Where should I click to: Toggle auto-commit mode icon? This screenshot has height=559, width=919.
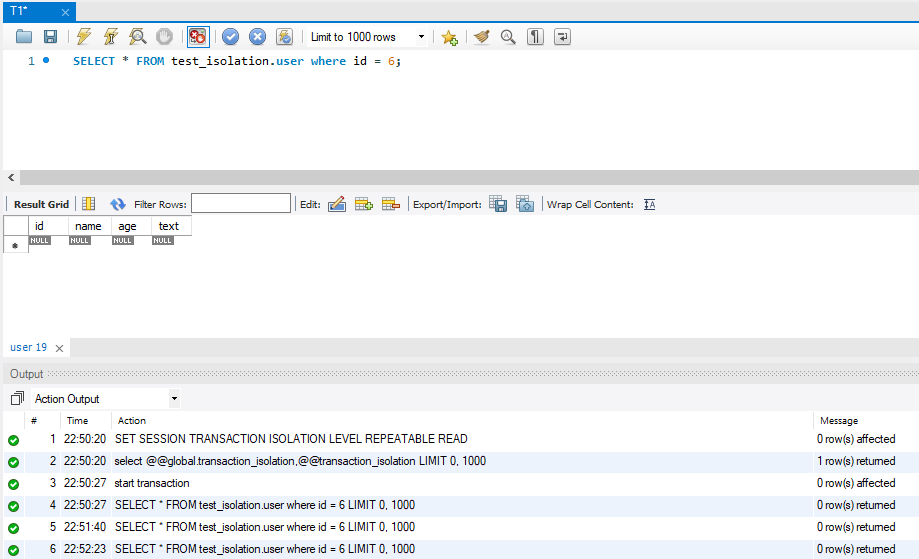coord(284,37)
